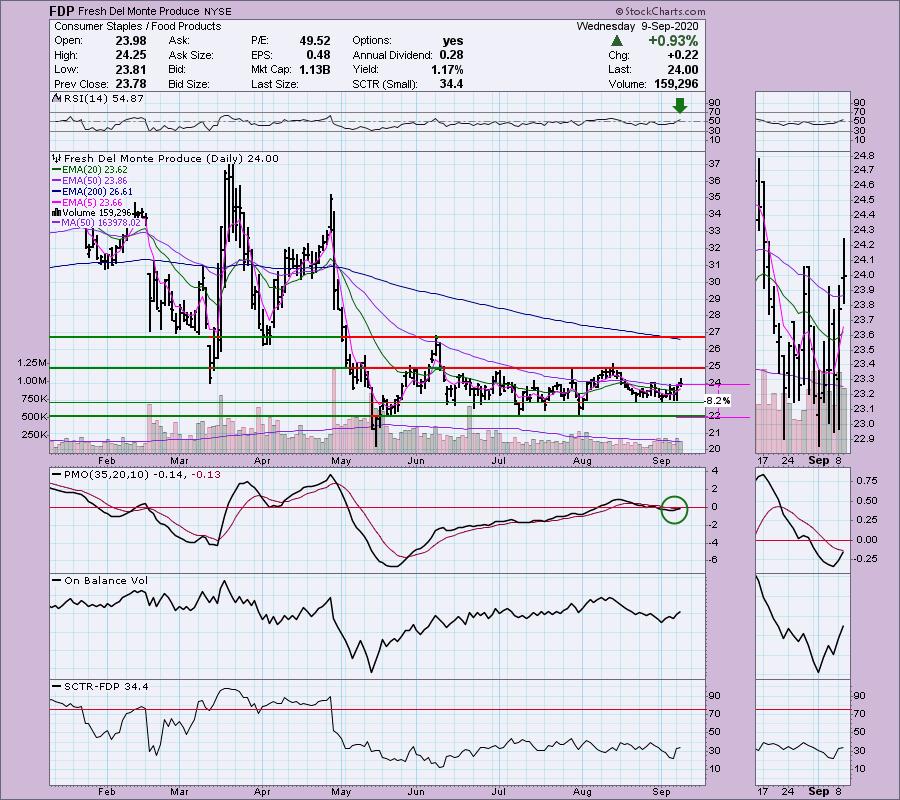
Task: Click the Low value 23.81
Action: (x=132, y=69)
